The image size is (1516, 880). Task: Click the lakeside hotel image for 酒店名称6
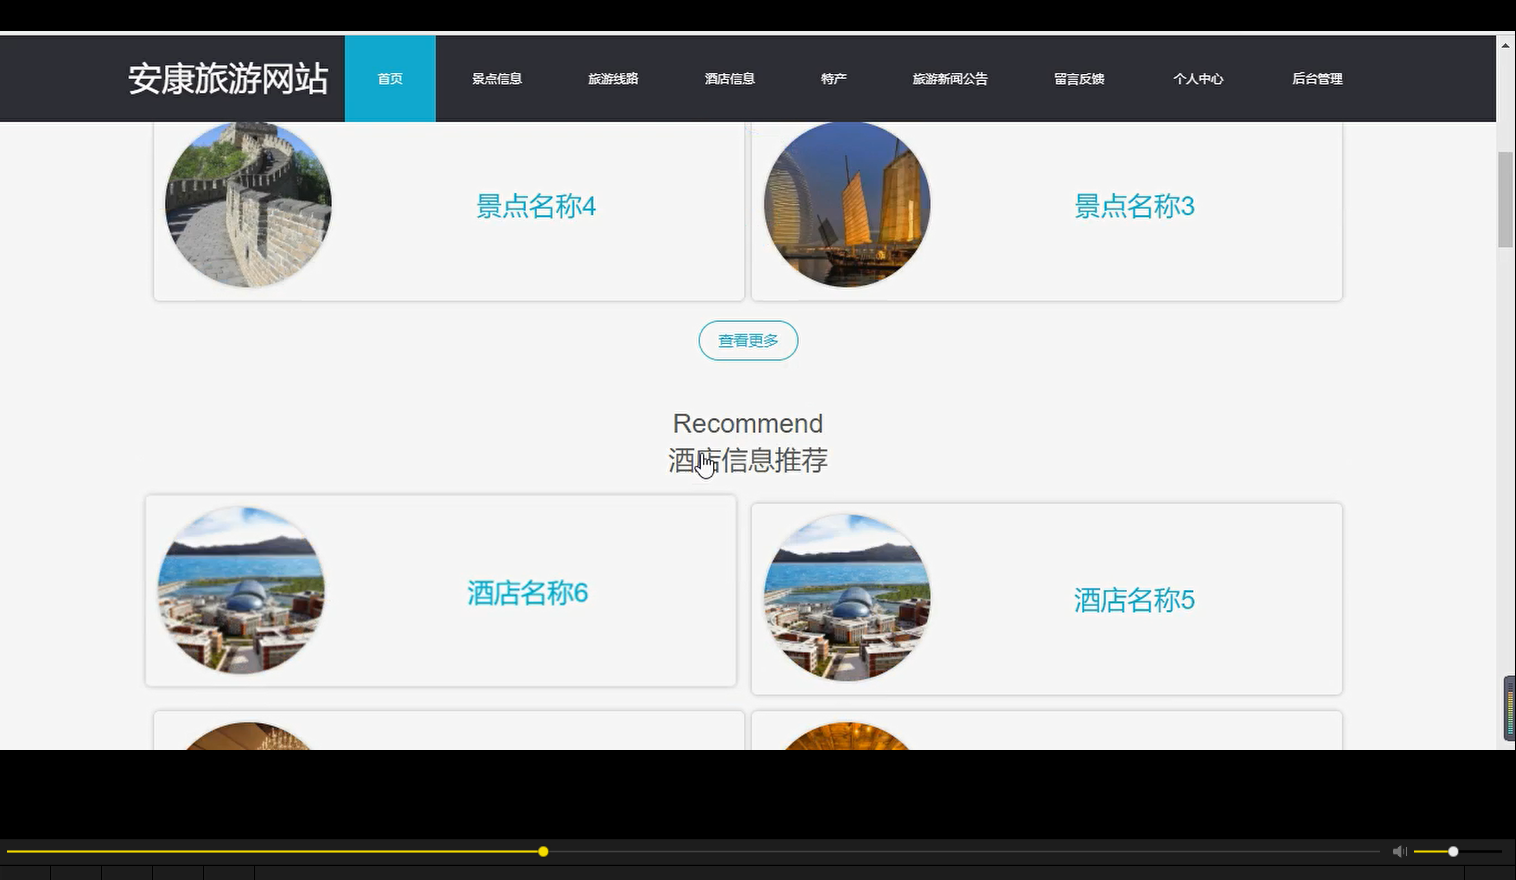240,591
